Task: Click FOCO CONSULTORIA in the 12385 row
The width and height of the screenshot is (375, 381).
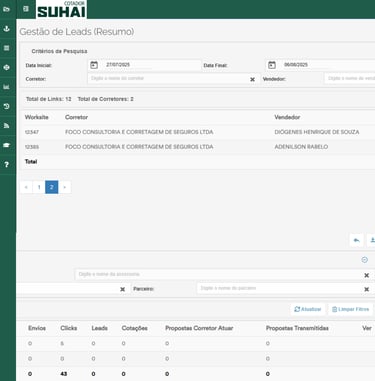Action: (139, 147)
